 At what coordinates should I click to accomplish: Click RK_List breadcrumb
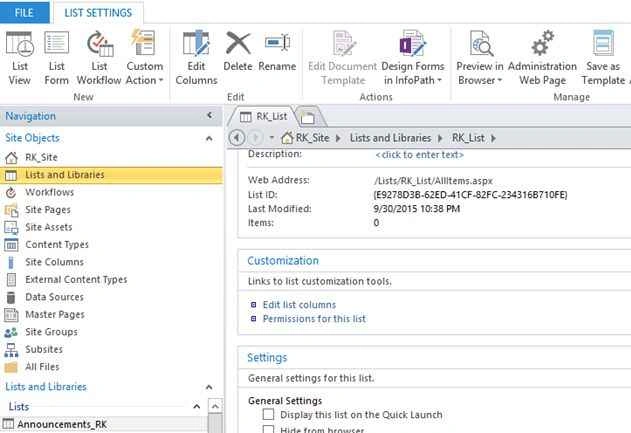pyautogui.click(x=468, y=138)
